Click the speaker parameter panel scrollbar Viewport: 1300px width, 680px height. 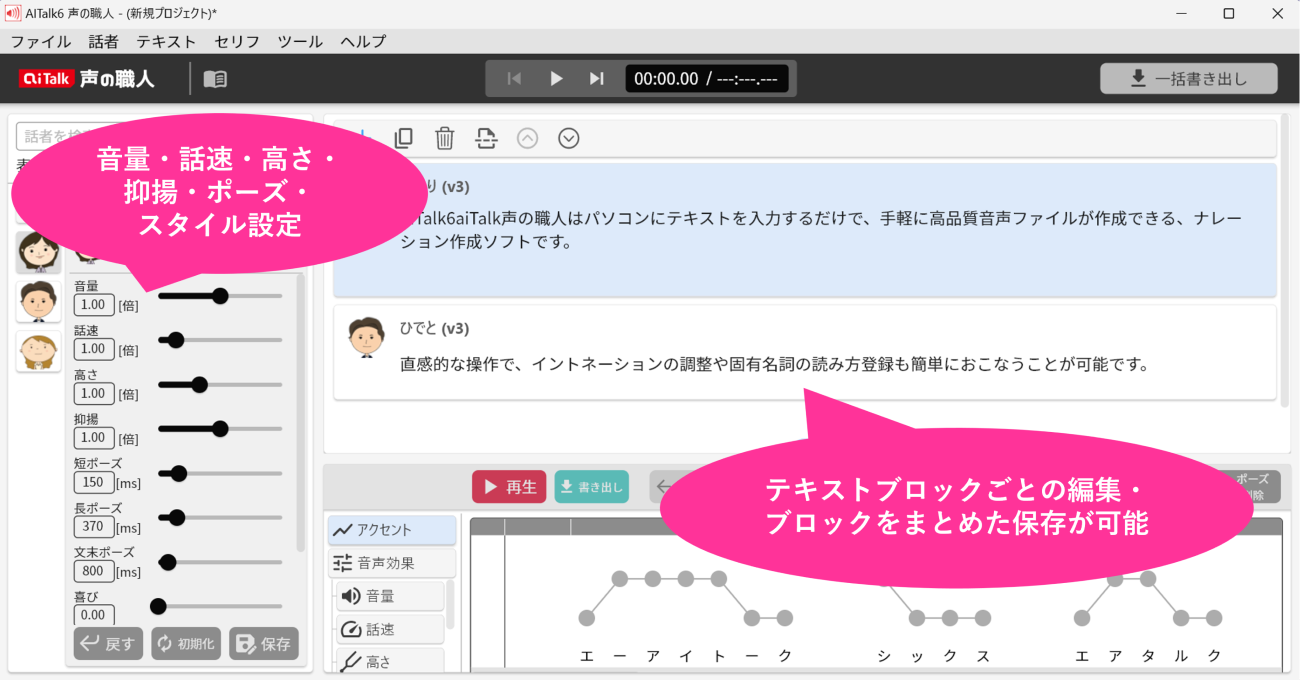click(301, 412)
